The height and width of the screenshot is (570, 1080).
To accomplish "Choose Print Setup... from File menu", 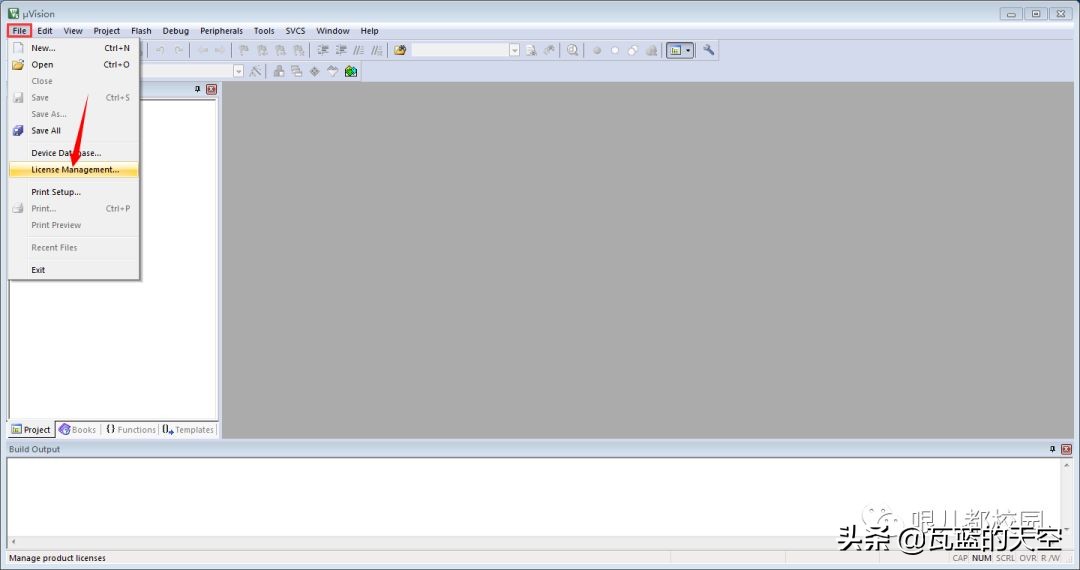I will 74,192.
